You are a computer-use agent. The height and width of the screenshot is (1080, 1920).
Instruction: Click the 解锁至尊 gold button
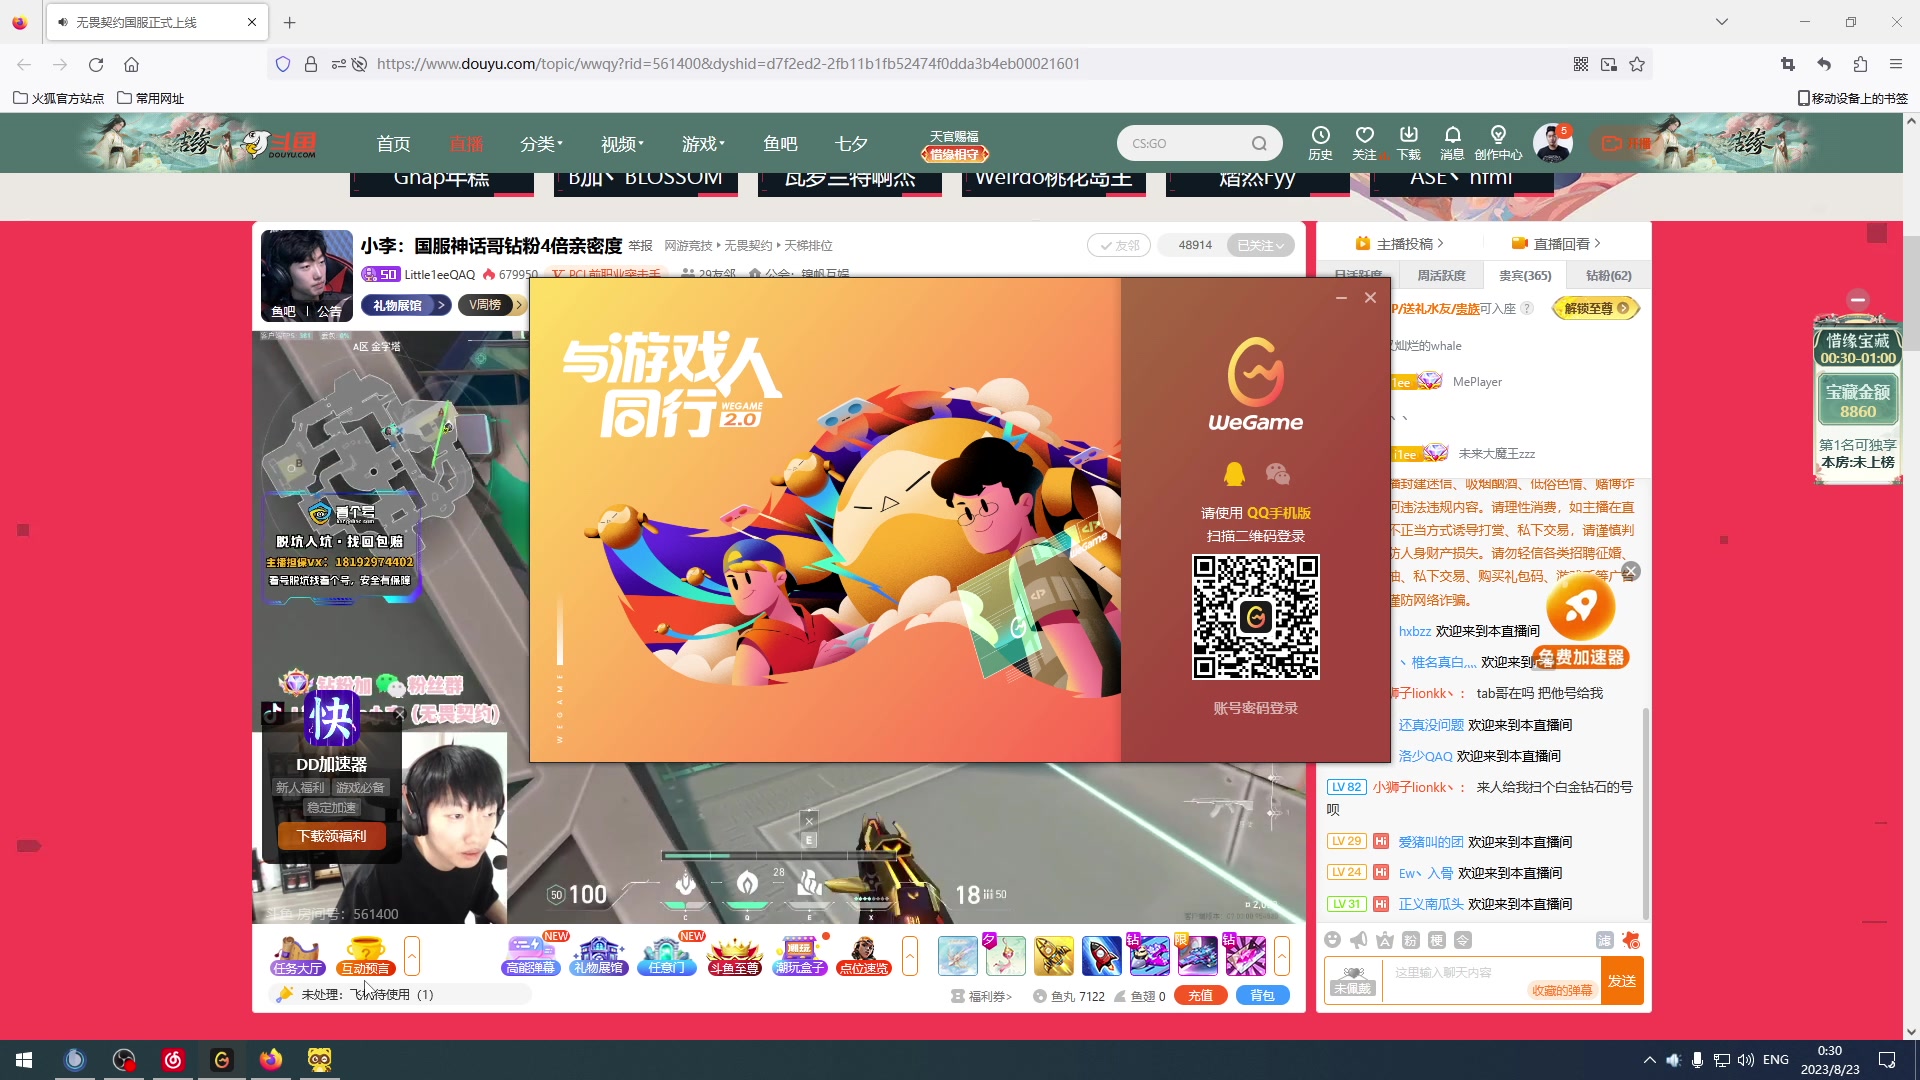1596,308
